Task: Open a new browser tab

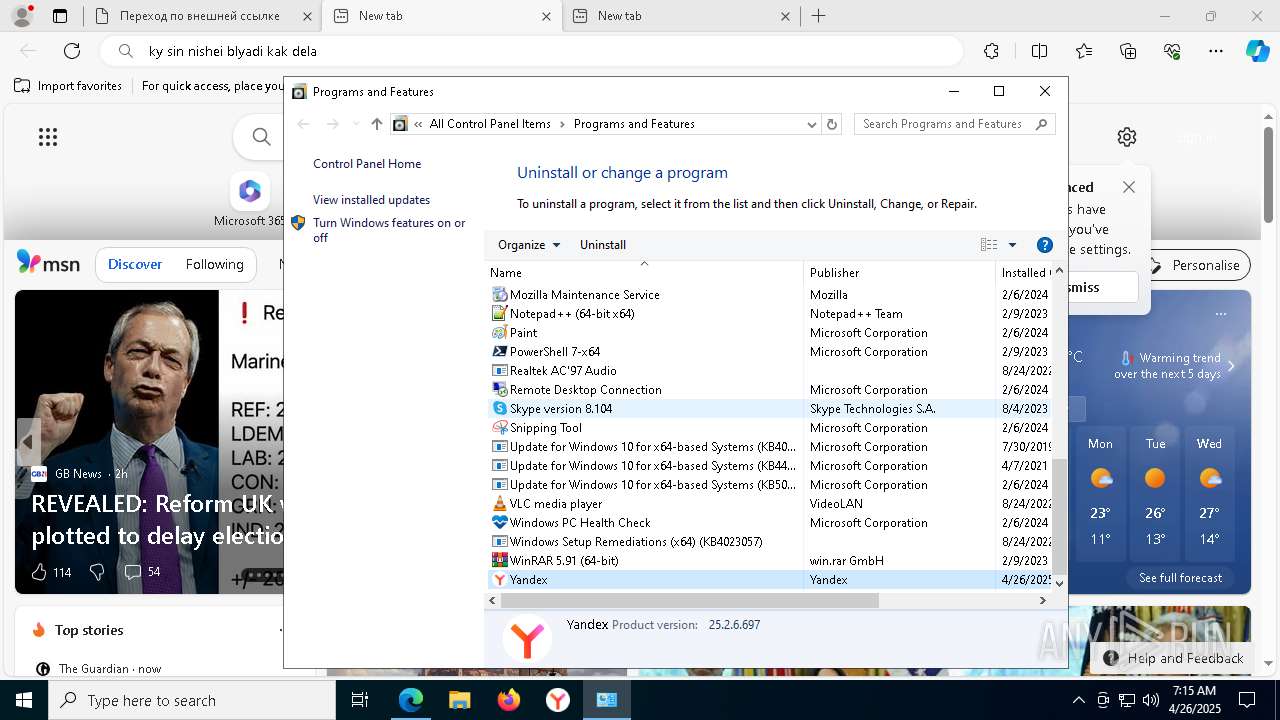Action: coord(819,16)
